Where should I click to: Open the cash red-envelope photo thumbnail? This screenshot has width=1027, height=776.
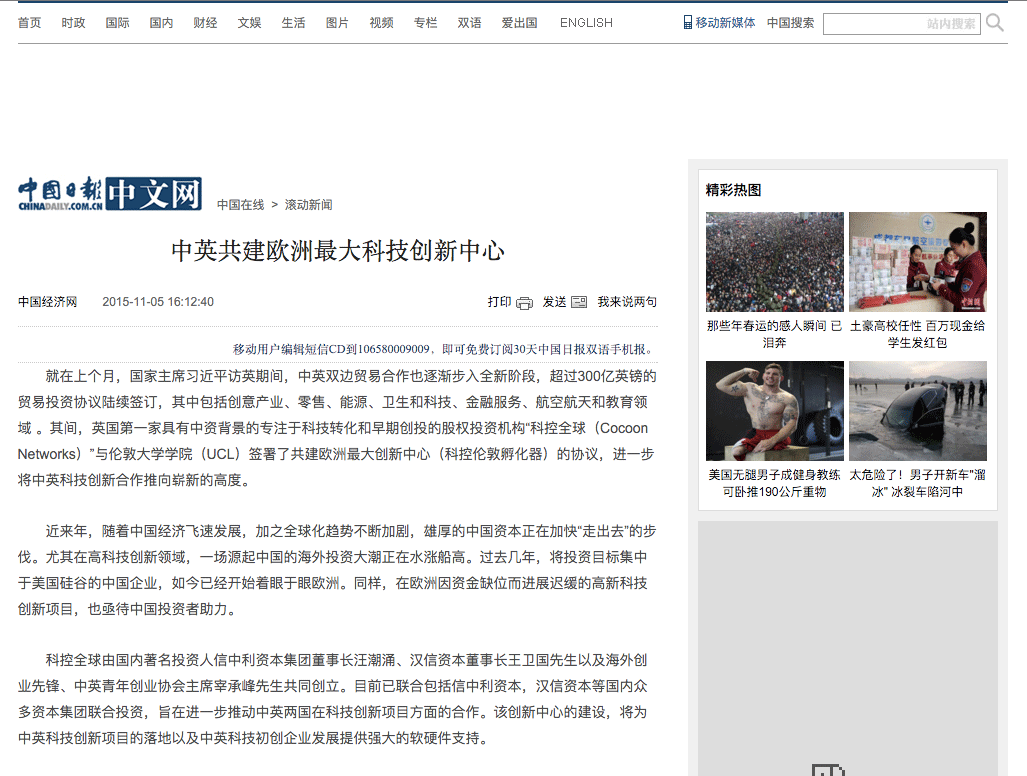917,262
